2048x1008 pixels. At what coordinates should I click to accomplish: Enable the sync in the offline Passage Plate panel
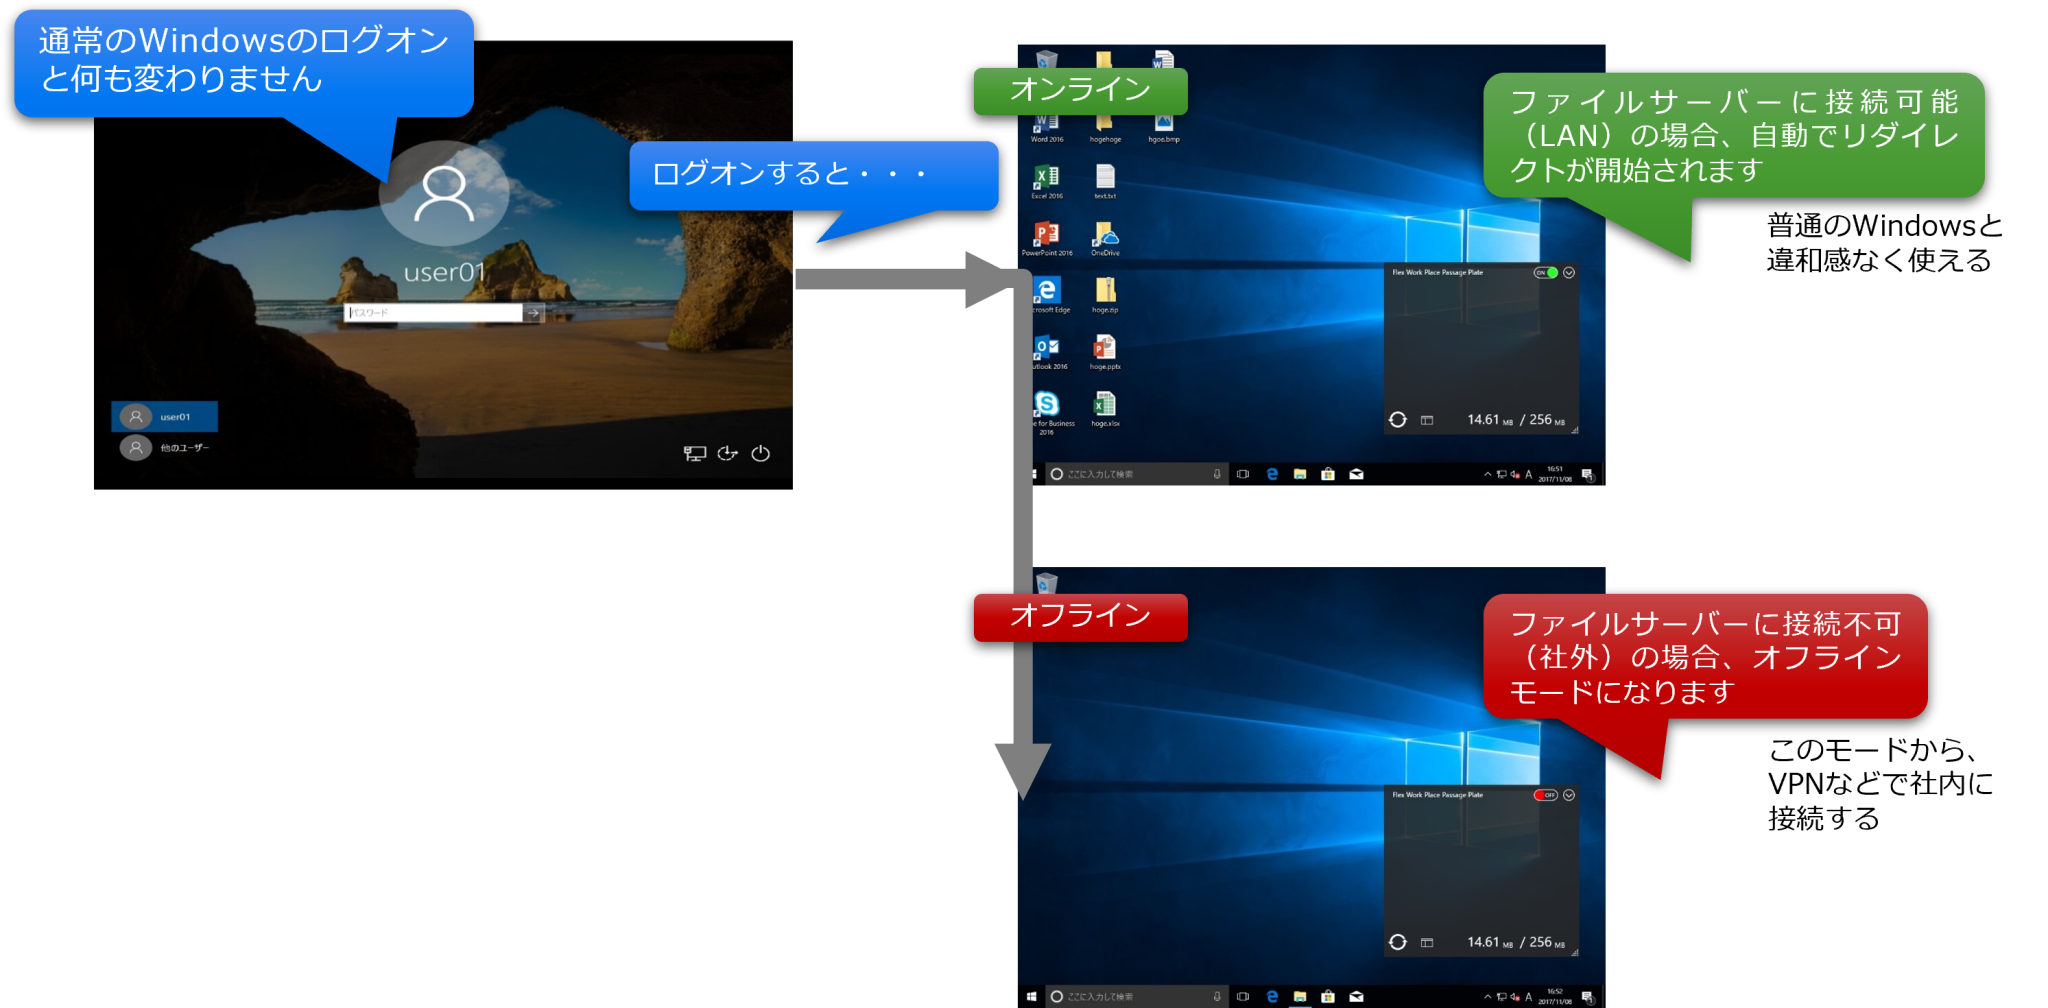1398,942
